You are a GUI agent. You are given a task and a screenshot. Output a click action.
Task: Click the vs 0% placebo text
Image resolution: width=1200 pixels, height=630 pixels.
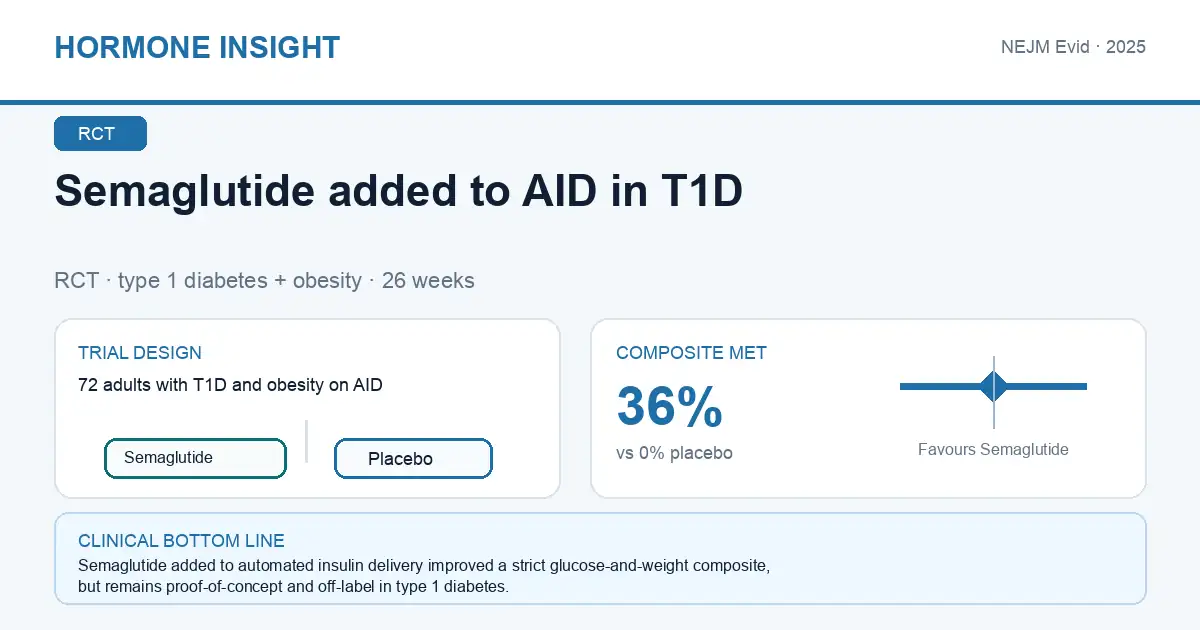[674, 453]
